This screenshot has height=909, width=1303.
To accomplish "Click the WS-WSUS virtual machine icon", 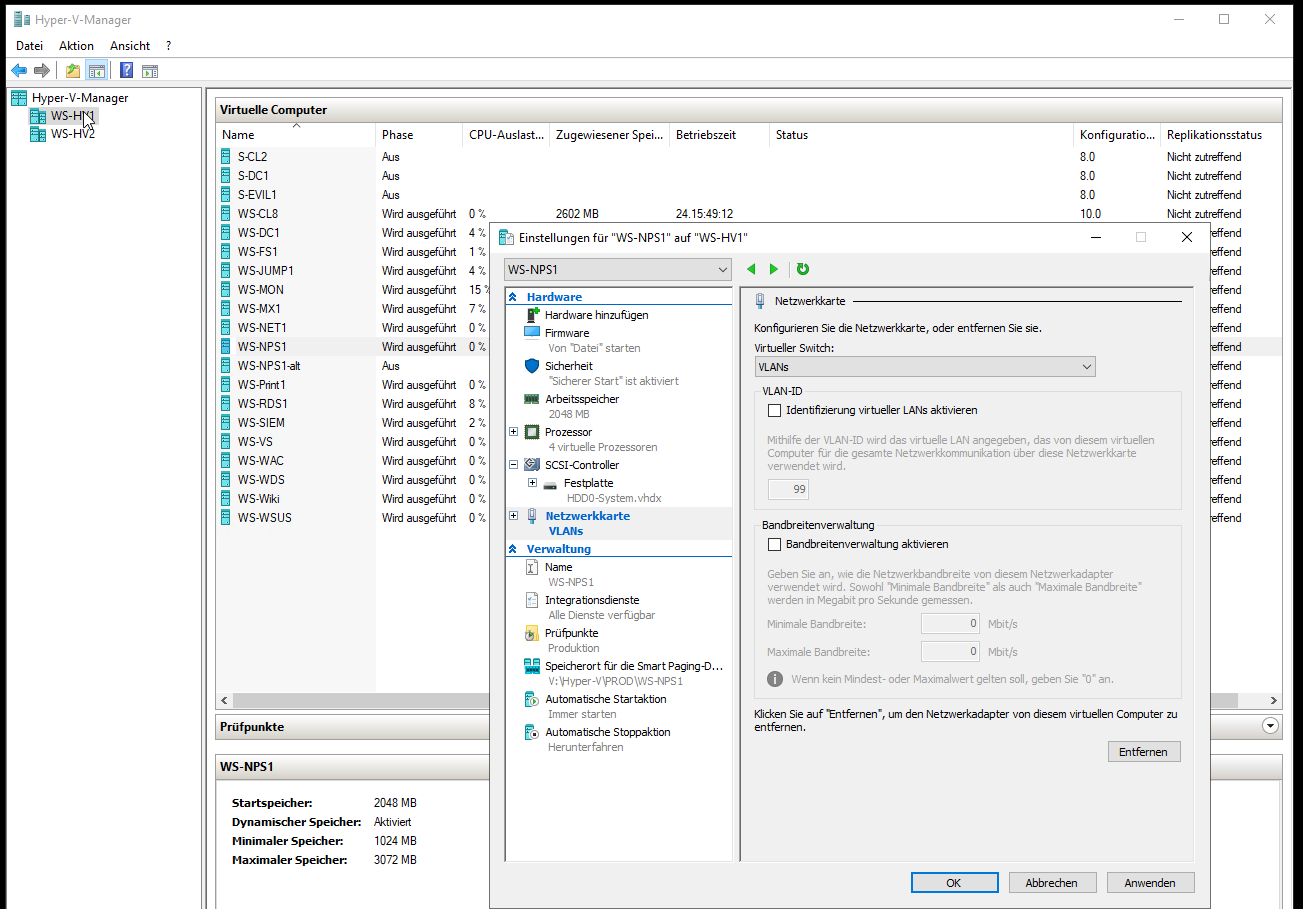I will tap(226, 518).
